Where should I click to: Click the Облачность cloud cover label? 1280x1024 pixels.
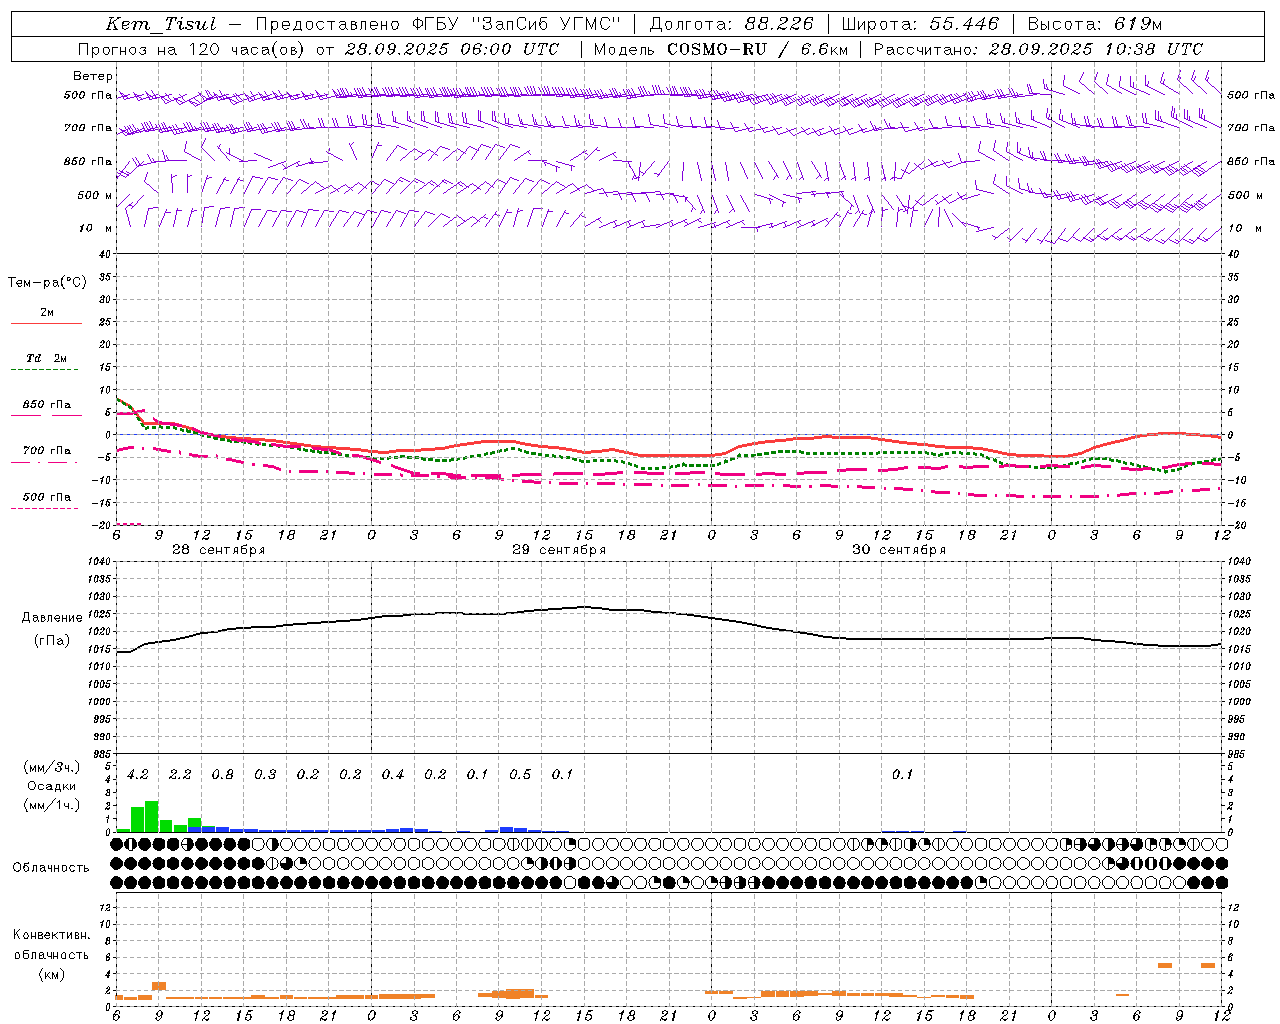pos(51,867)
